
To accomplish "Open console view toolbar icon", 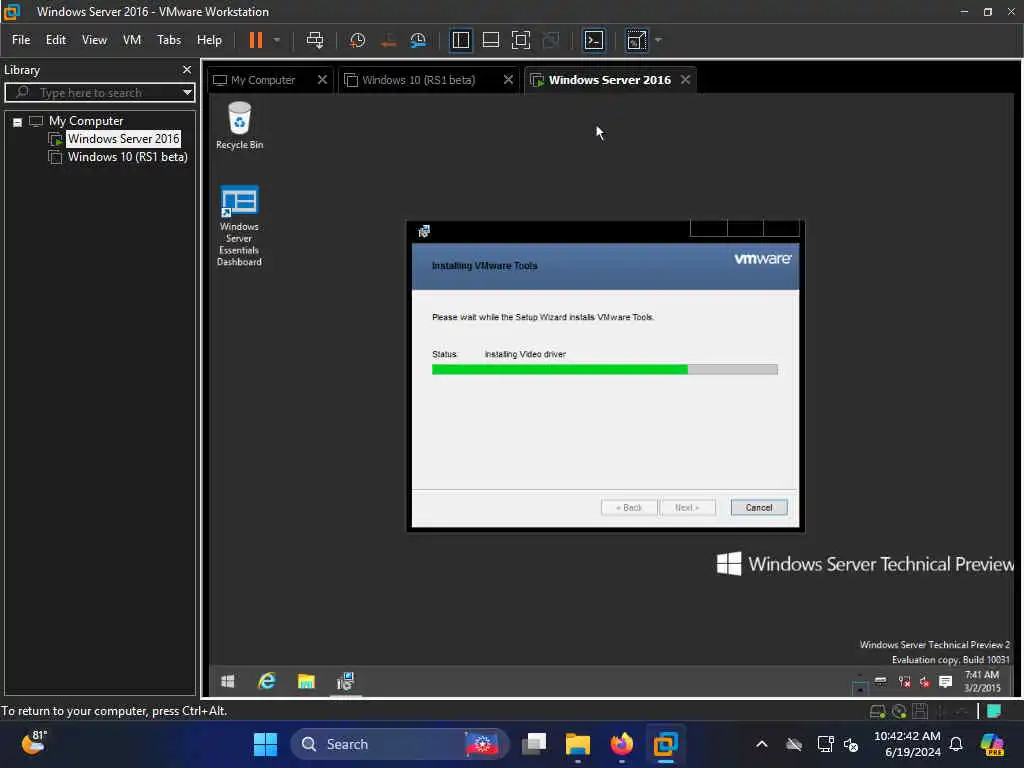I will point(594,40).
